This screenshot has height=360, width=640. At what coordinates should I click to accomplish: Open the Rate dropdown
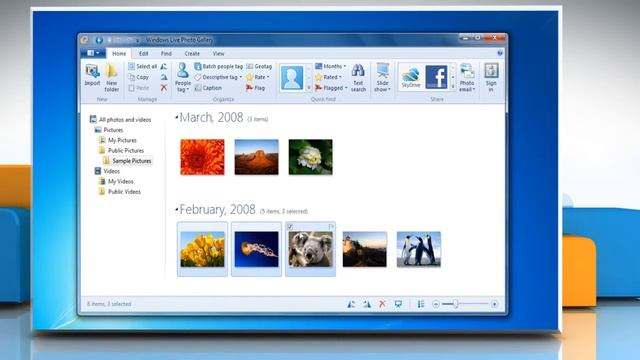pos(268,77)
